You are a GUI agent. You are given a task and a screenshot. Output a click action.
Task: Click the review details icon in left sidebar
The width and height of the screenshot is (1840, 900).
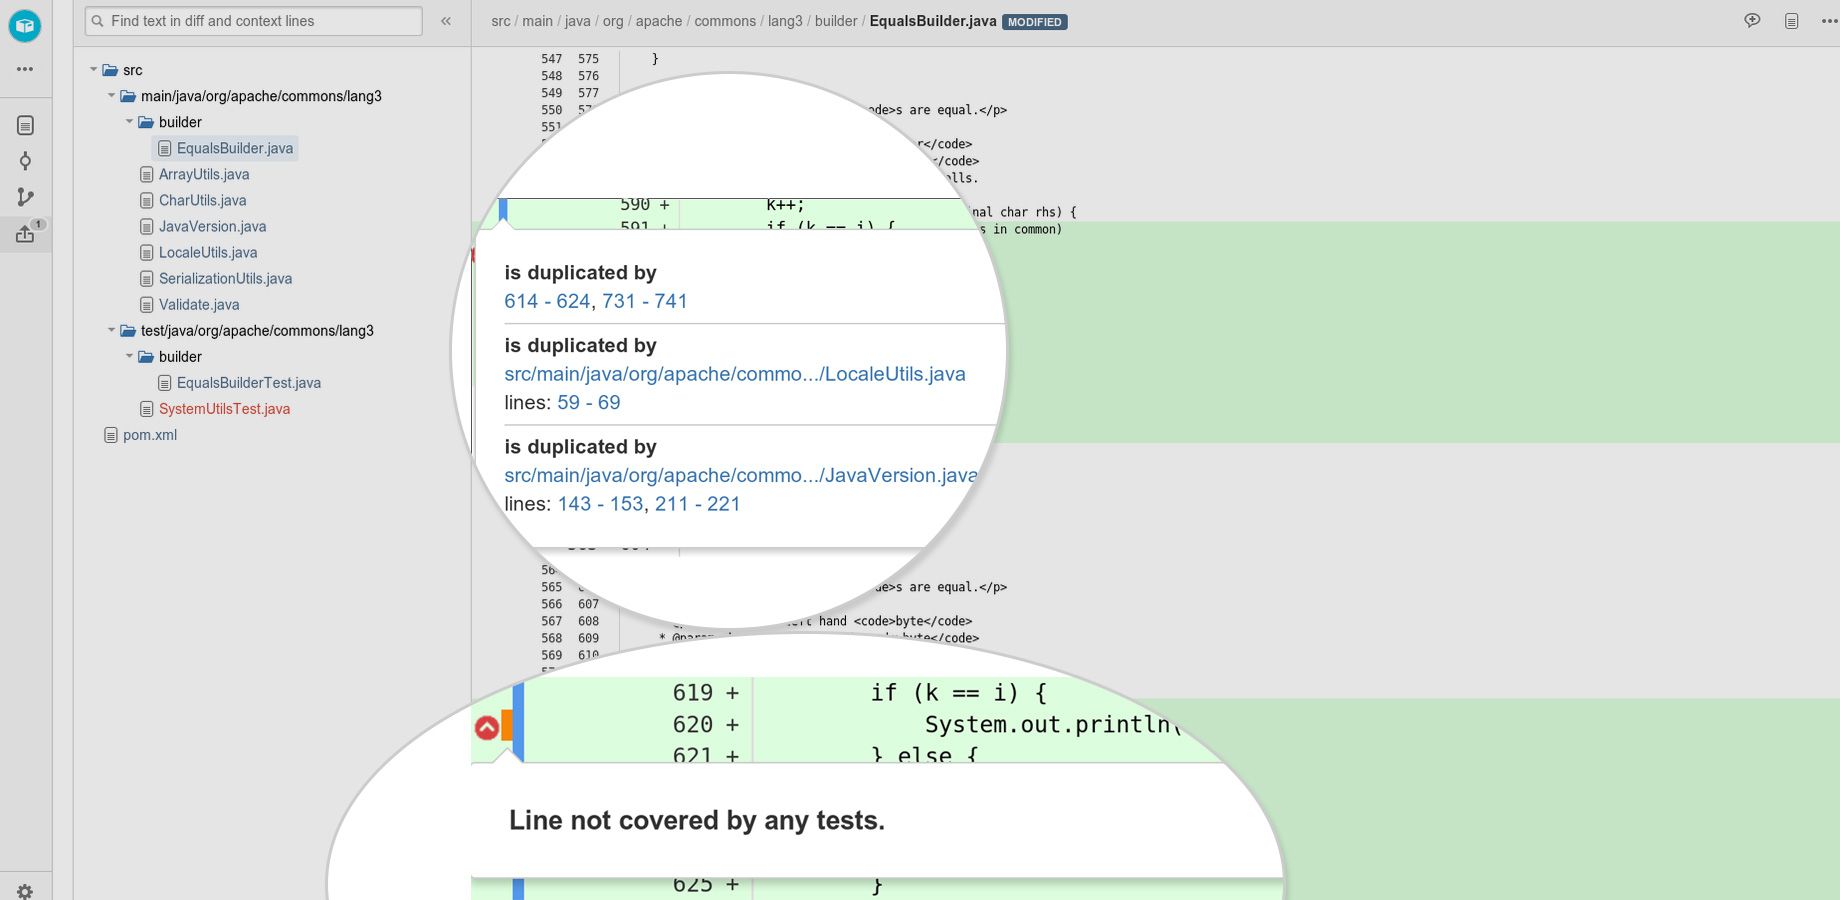(x=25, y=124)
